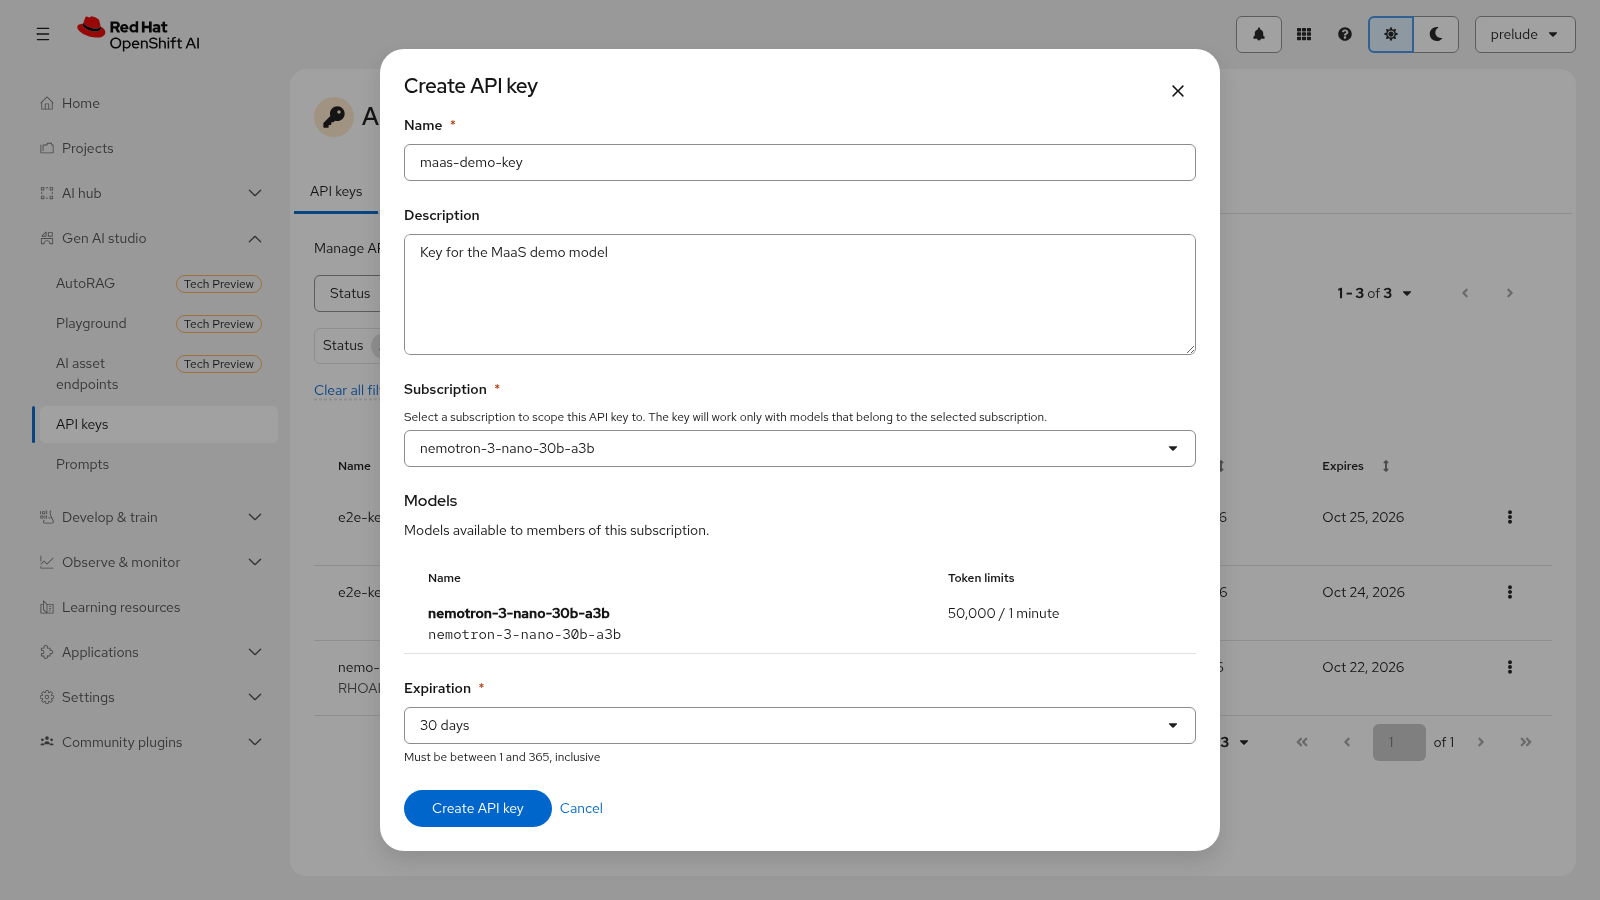Image resolution: width=1600 pixels, height=900 pixels.
Task: Open the Expiration 30 days dropdown
Action: tap(800, 725)
